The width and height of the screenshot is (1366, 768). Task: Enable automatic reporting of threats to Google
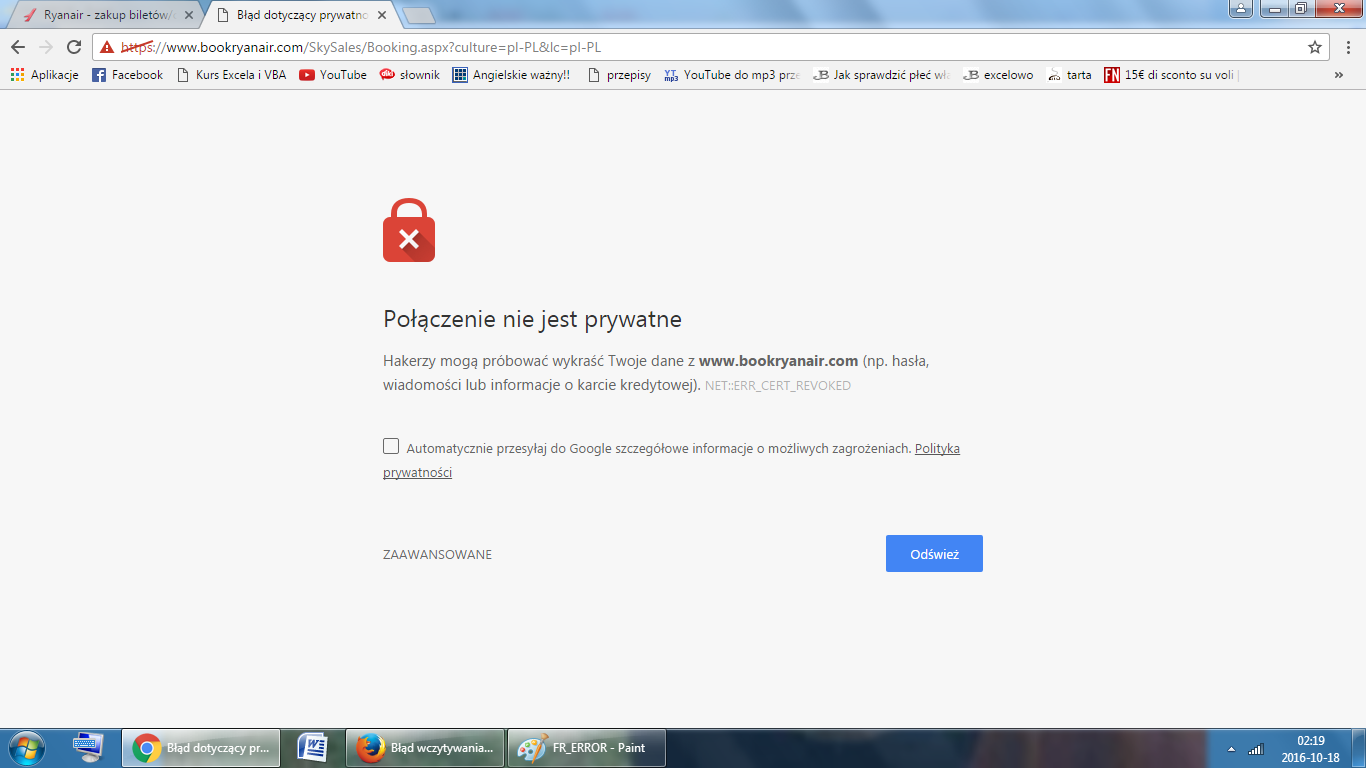click(x=391, y=447)
